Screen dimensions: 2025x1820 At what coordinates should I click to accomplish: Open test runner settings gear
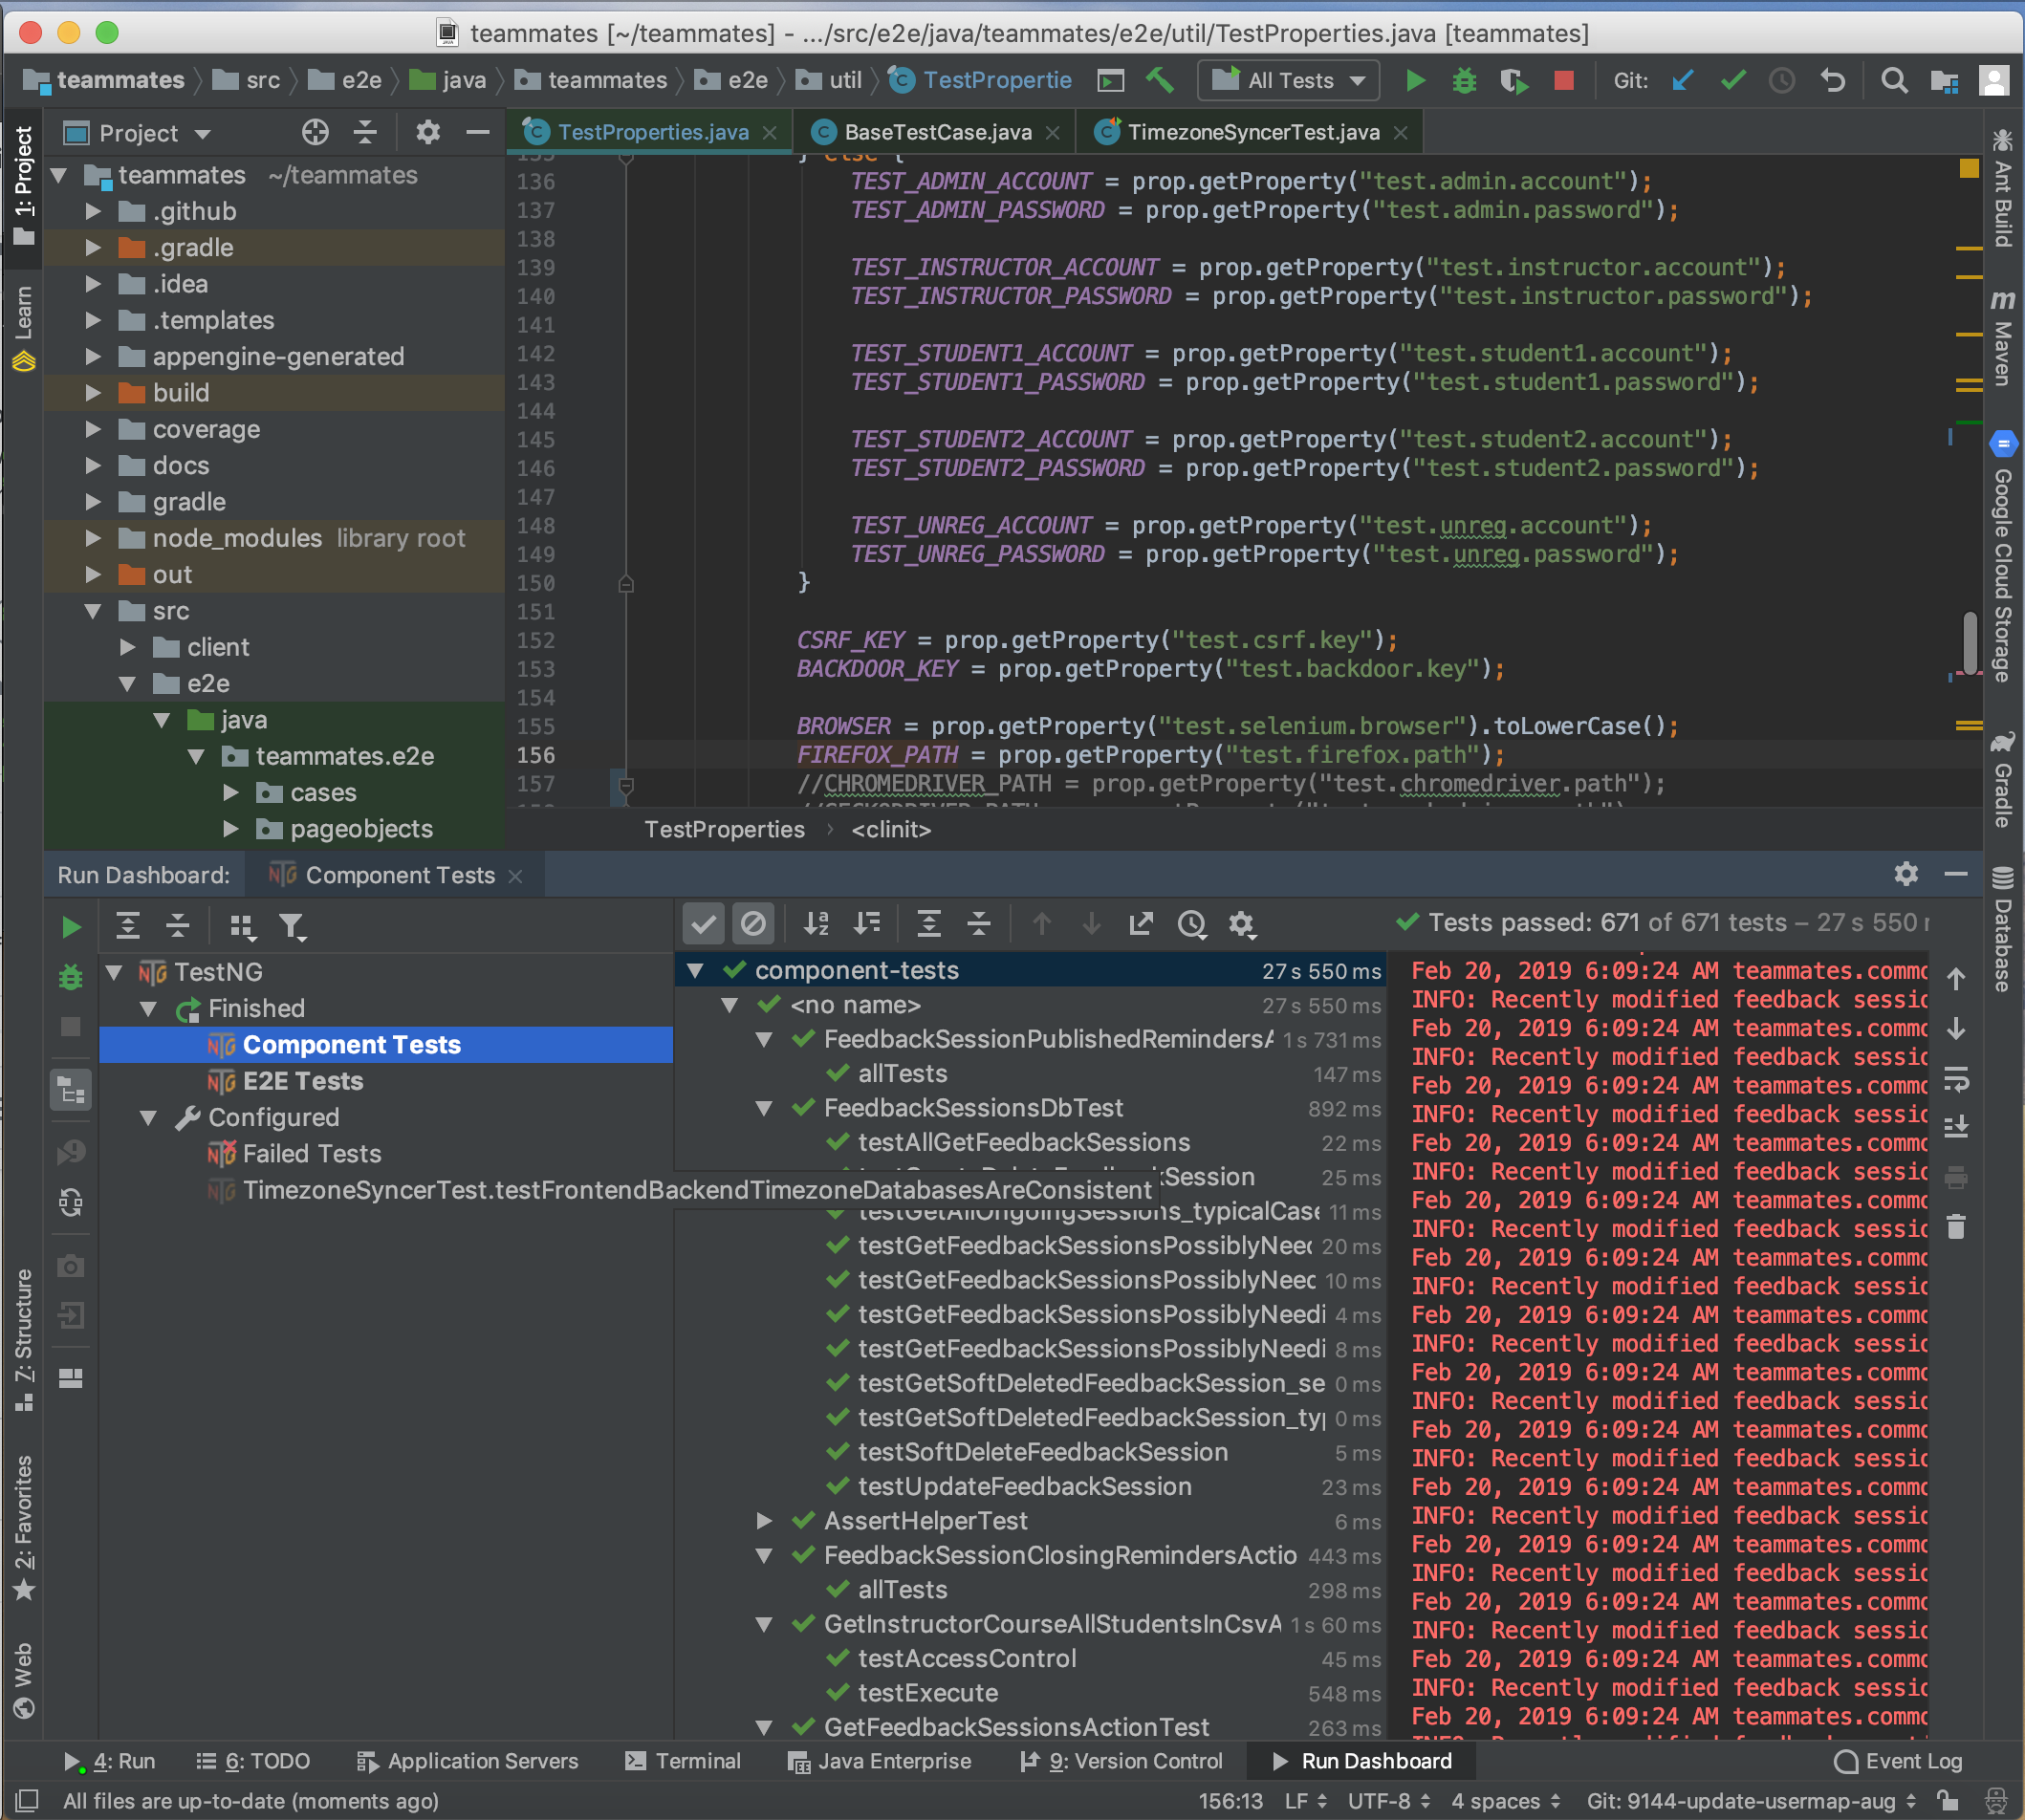click(1242, 923)
